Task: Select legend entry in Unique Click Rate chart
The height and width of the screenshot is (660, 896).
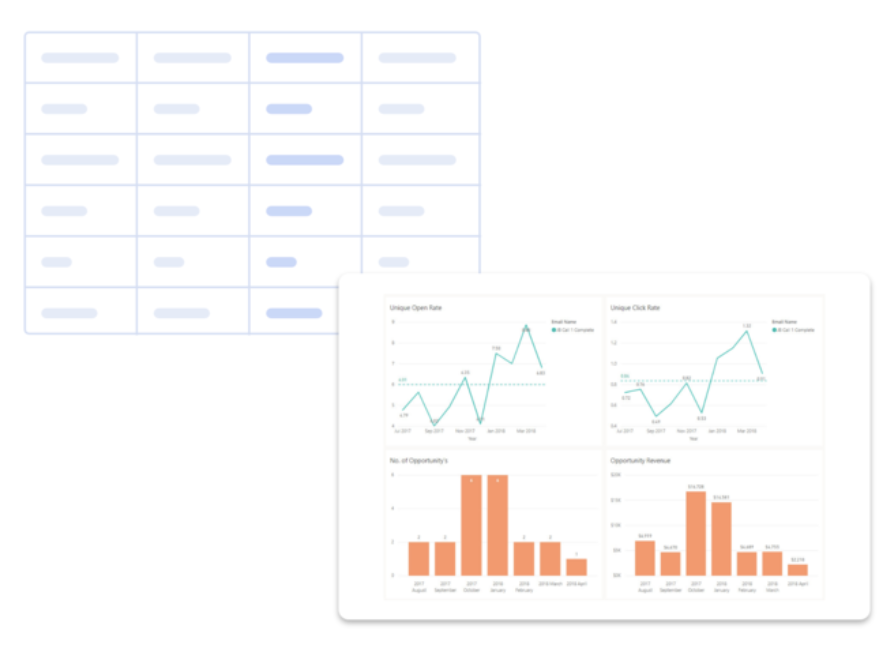Action: tap(794, 330)
